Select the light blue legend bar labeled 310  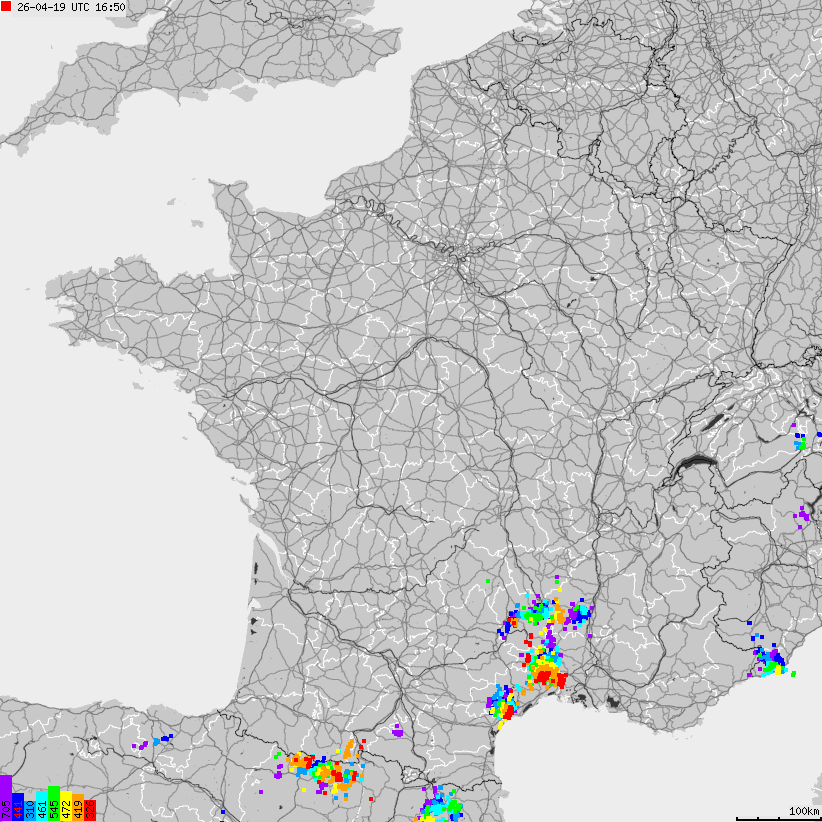(31, 808)
